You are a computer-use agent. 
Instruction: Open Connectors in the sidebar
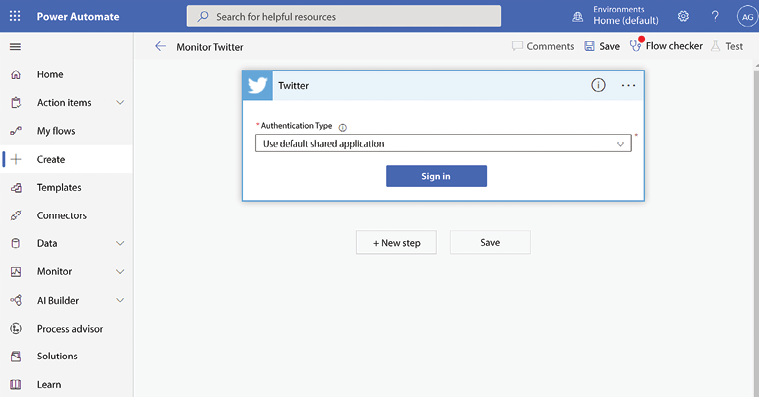point(61,215)
